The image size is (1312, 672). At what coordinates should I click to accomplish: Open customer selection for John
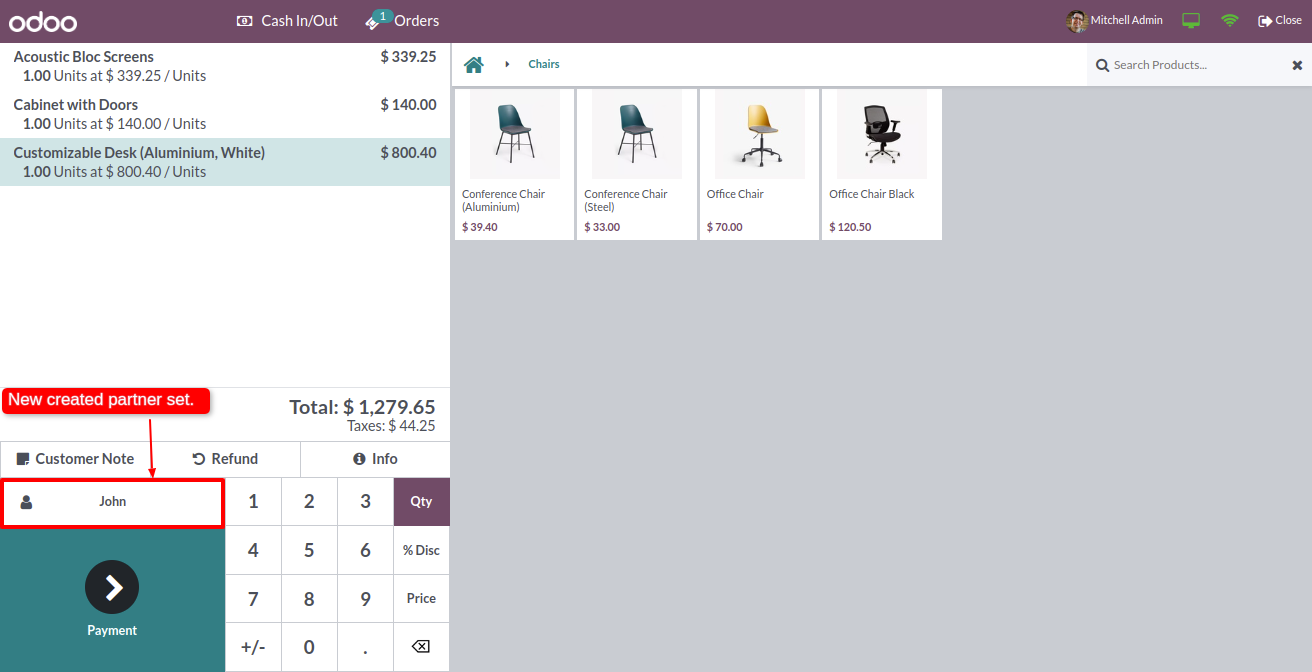[x=112, y=502]
